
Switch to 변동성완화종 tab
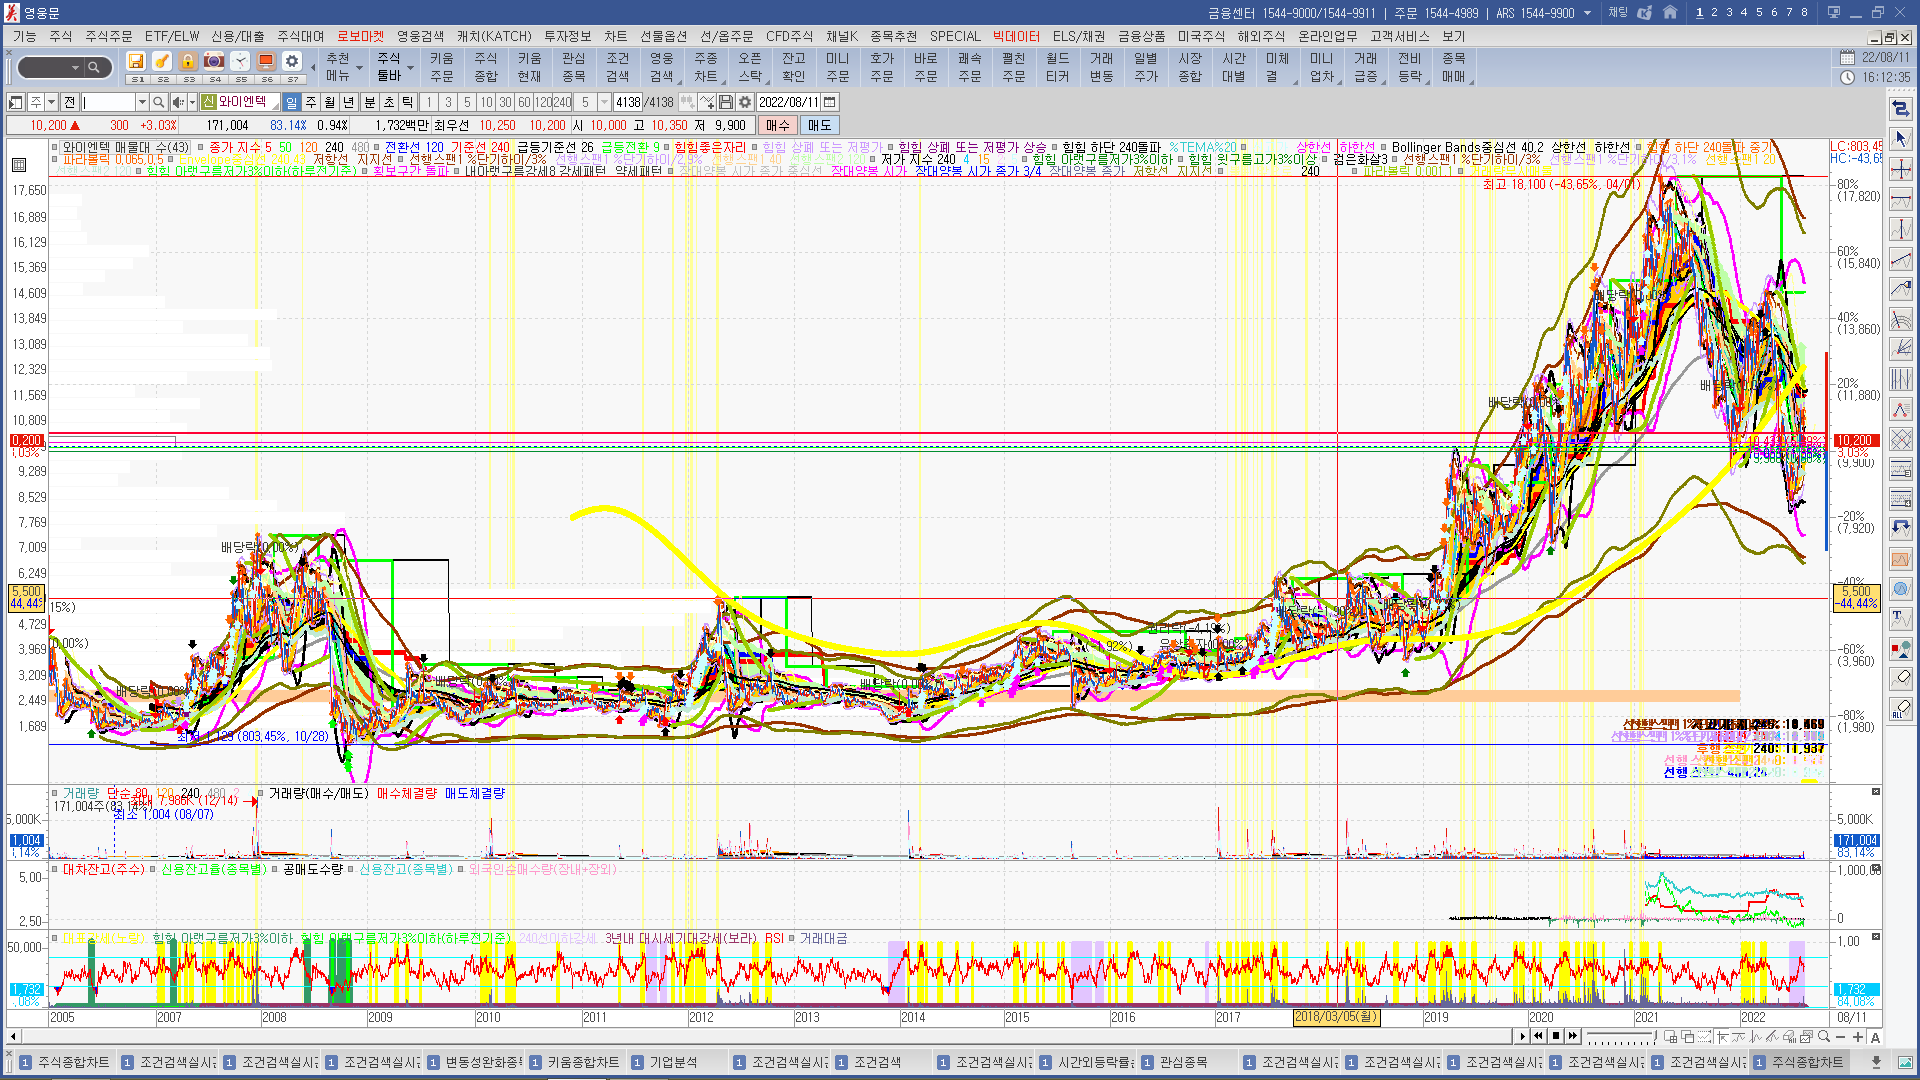coord(474,1062)
